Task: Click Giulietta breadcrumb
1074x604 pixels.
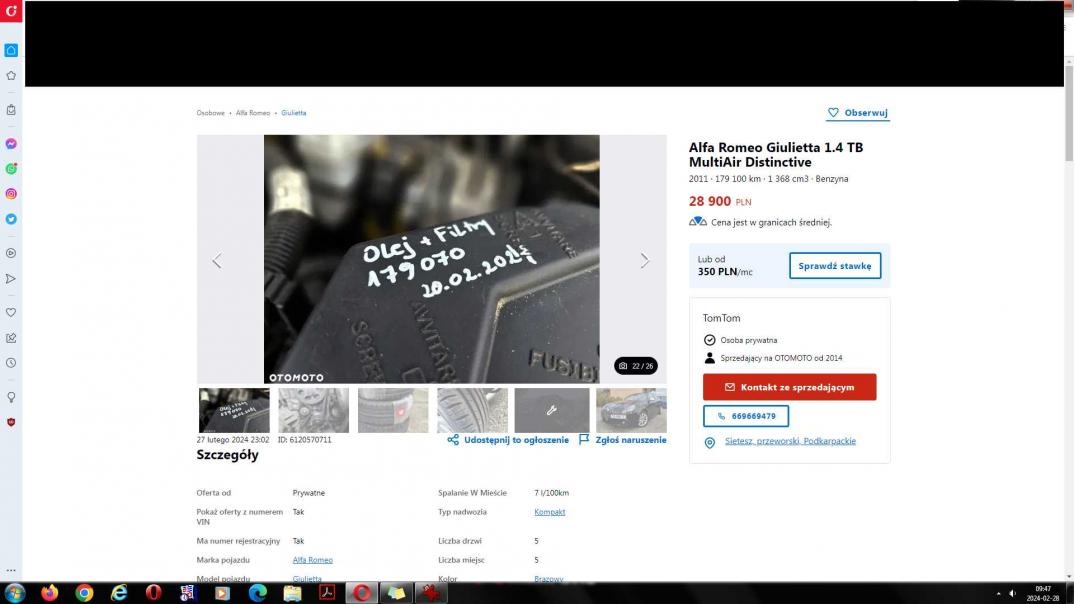Action: tap(294, 113)
